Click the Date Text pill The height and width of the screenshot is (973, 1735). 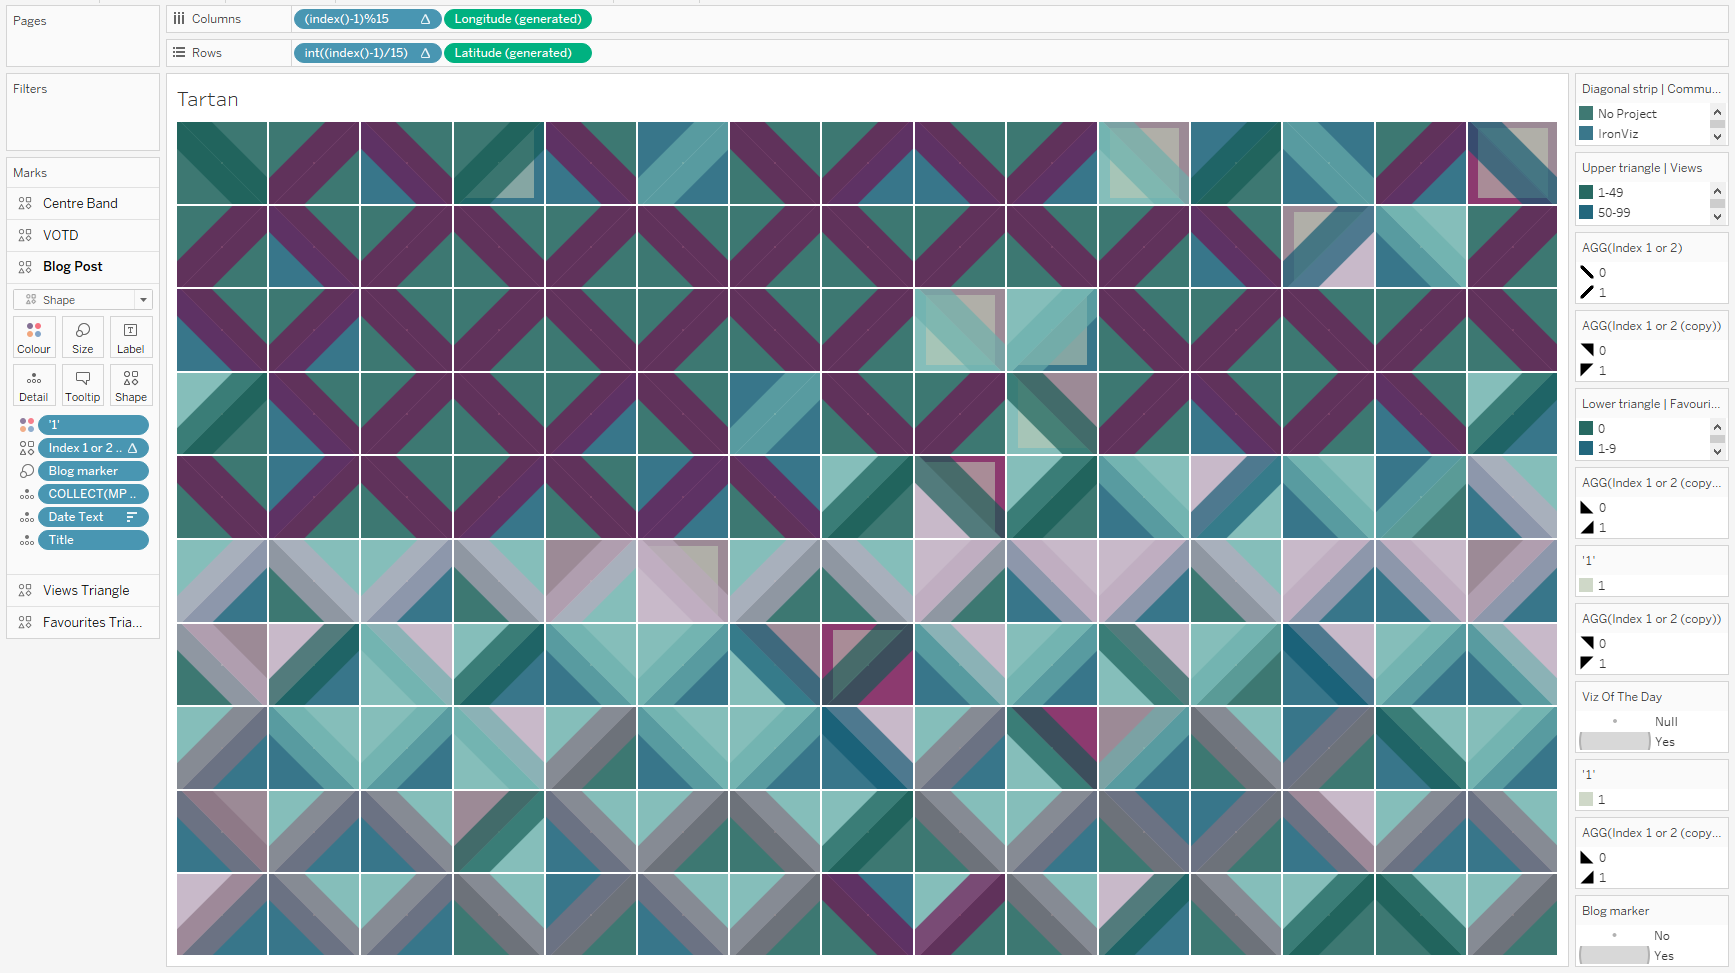click(x=94, y=517)
